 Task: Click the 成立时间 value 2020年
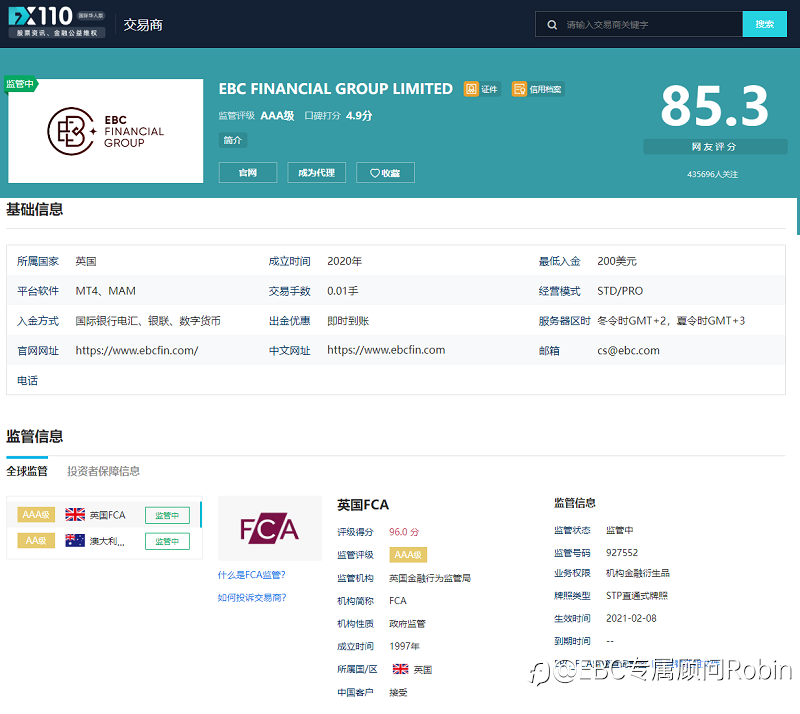(x=344, y=261)
